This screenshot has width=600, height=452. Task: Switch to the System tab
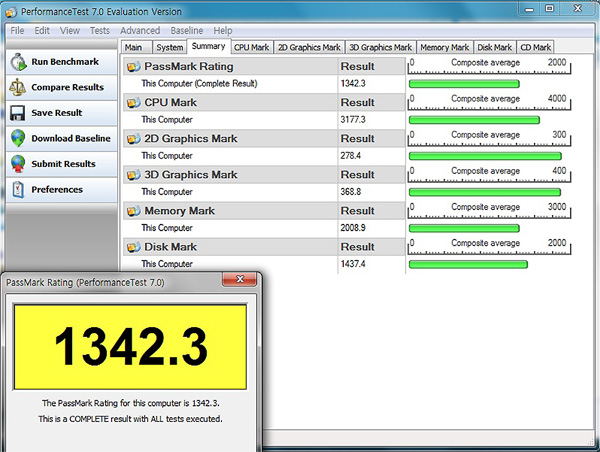[x=170, y=47]
